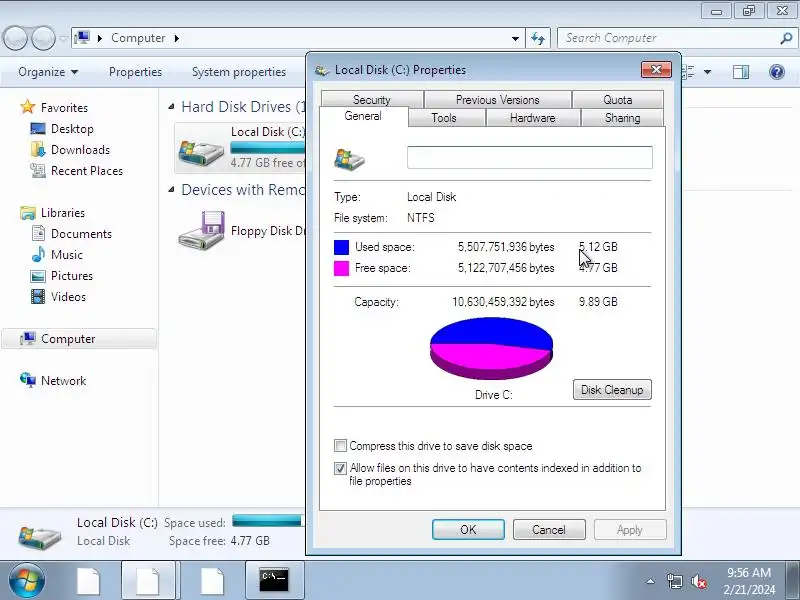Uncheck Allow files to be indexed checkbox
The image size is (800, 600).
[340, 468]
